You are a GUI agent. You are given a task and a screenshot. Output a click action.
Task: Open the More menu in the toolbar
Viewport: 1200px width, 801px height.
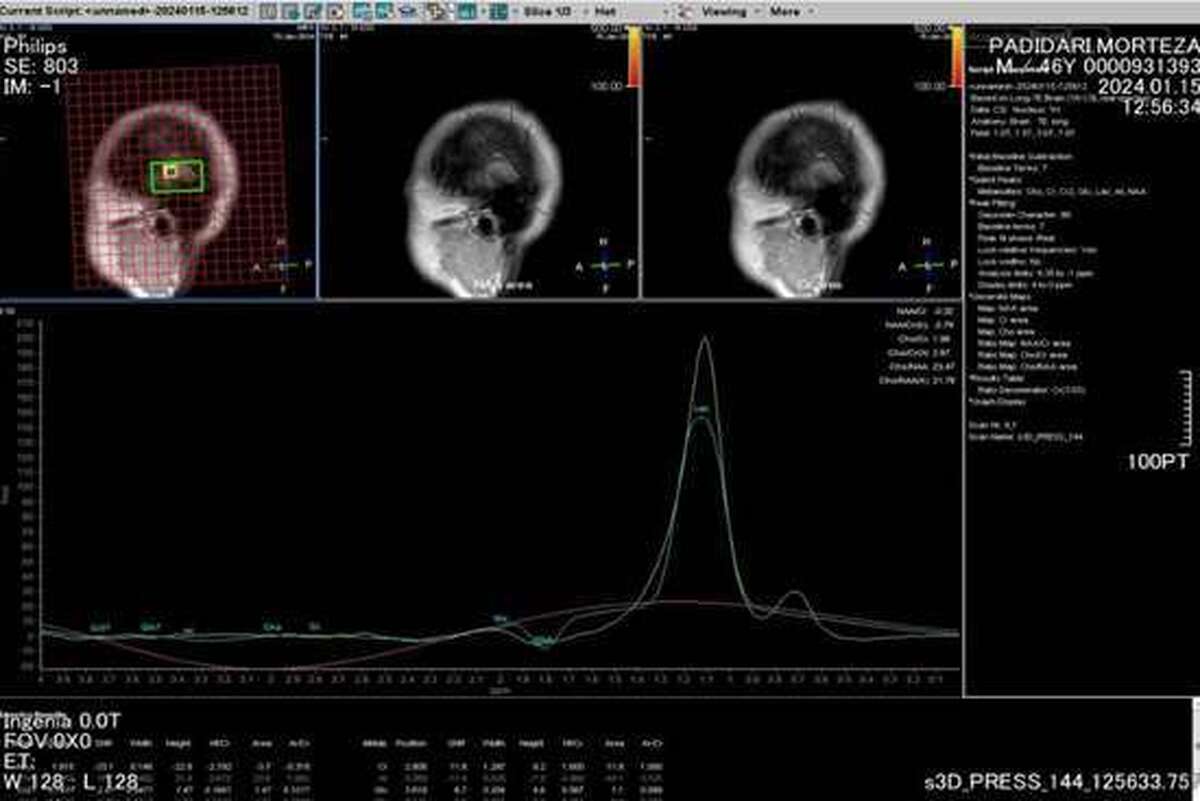pyautogui.click(x=789, y=12)
